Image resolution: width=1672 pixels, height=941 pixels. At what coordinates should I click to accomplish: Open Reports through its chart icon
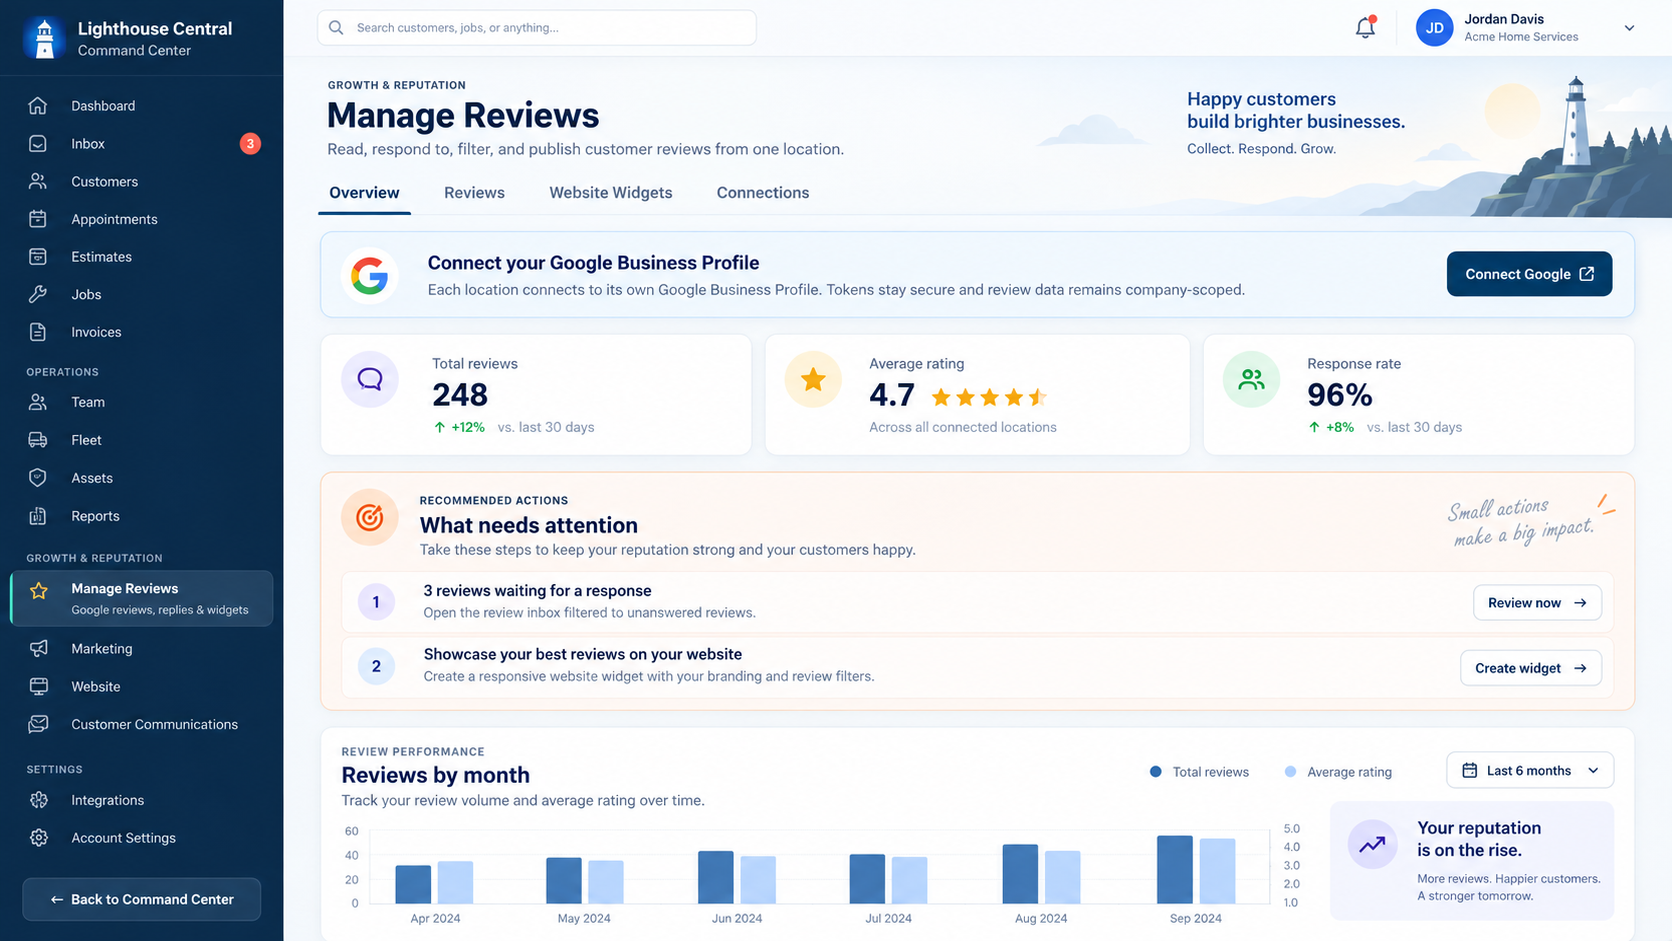38,516
